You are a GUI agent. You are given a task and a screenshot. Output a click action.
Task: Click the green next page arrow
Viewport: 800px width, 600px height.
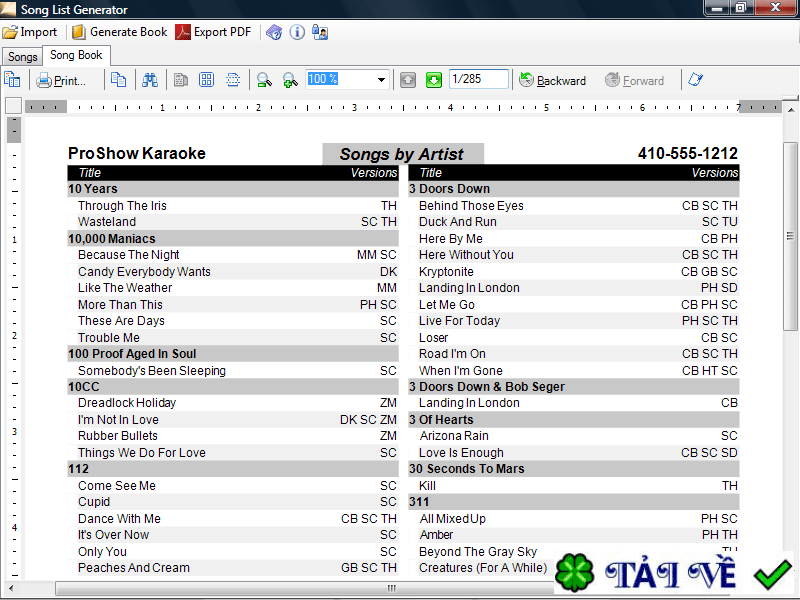[433, 80]
